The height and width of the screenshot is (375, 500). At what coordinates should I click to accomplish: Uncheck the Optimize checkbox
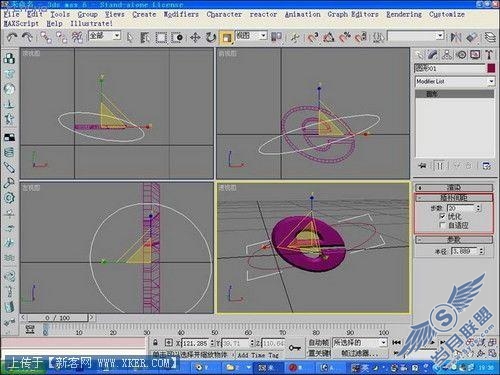tap(442, 217)
